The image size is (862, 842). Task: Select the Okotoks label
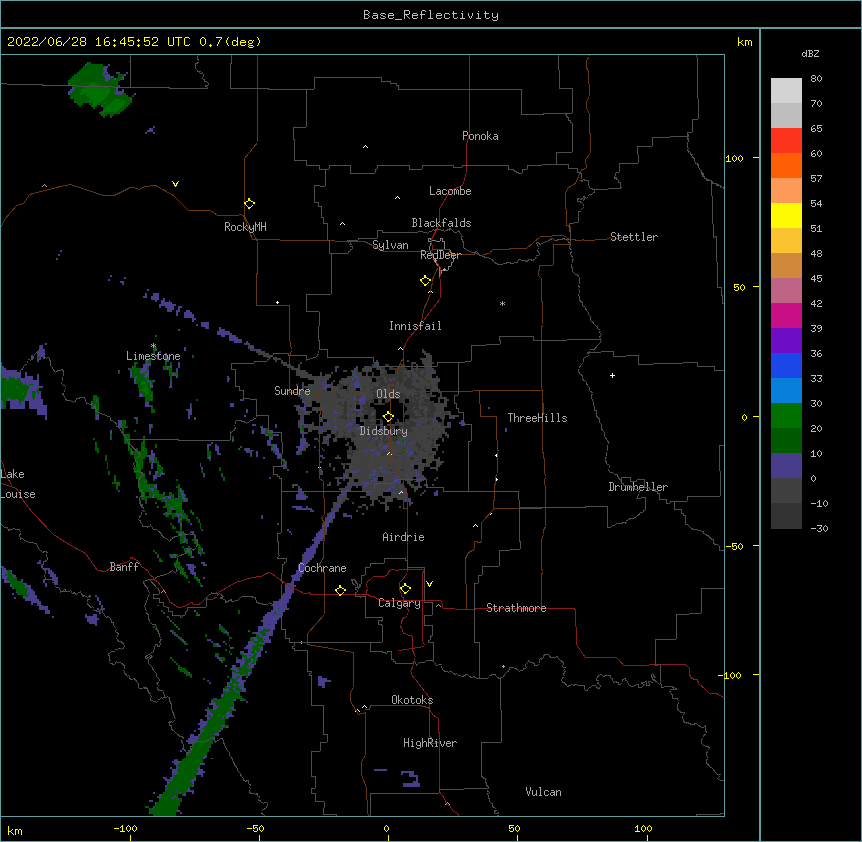pyautogui.click(x=412, y=700)
